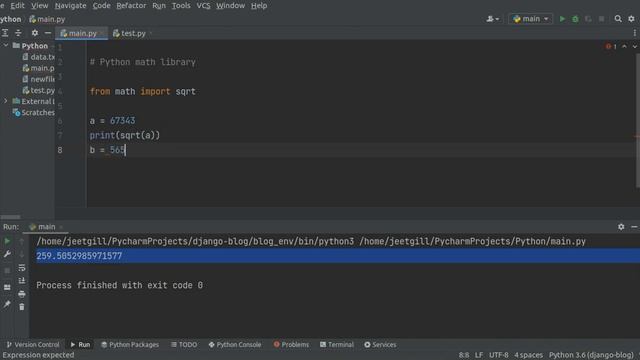Open Services tool window
Screen dimensions: 640x360
tap(380, 344)
